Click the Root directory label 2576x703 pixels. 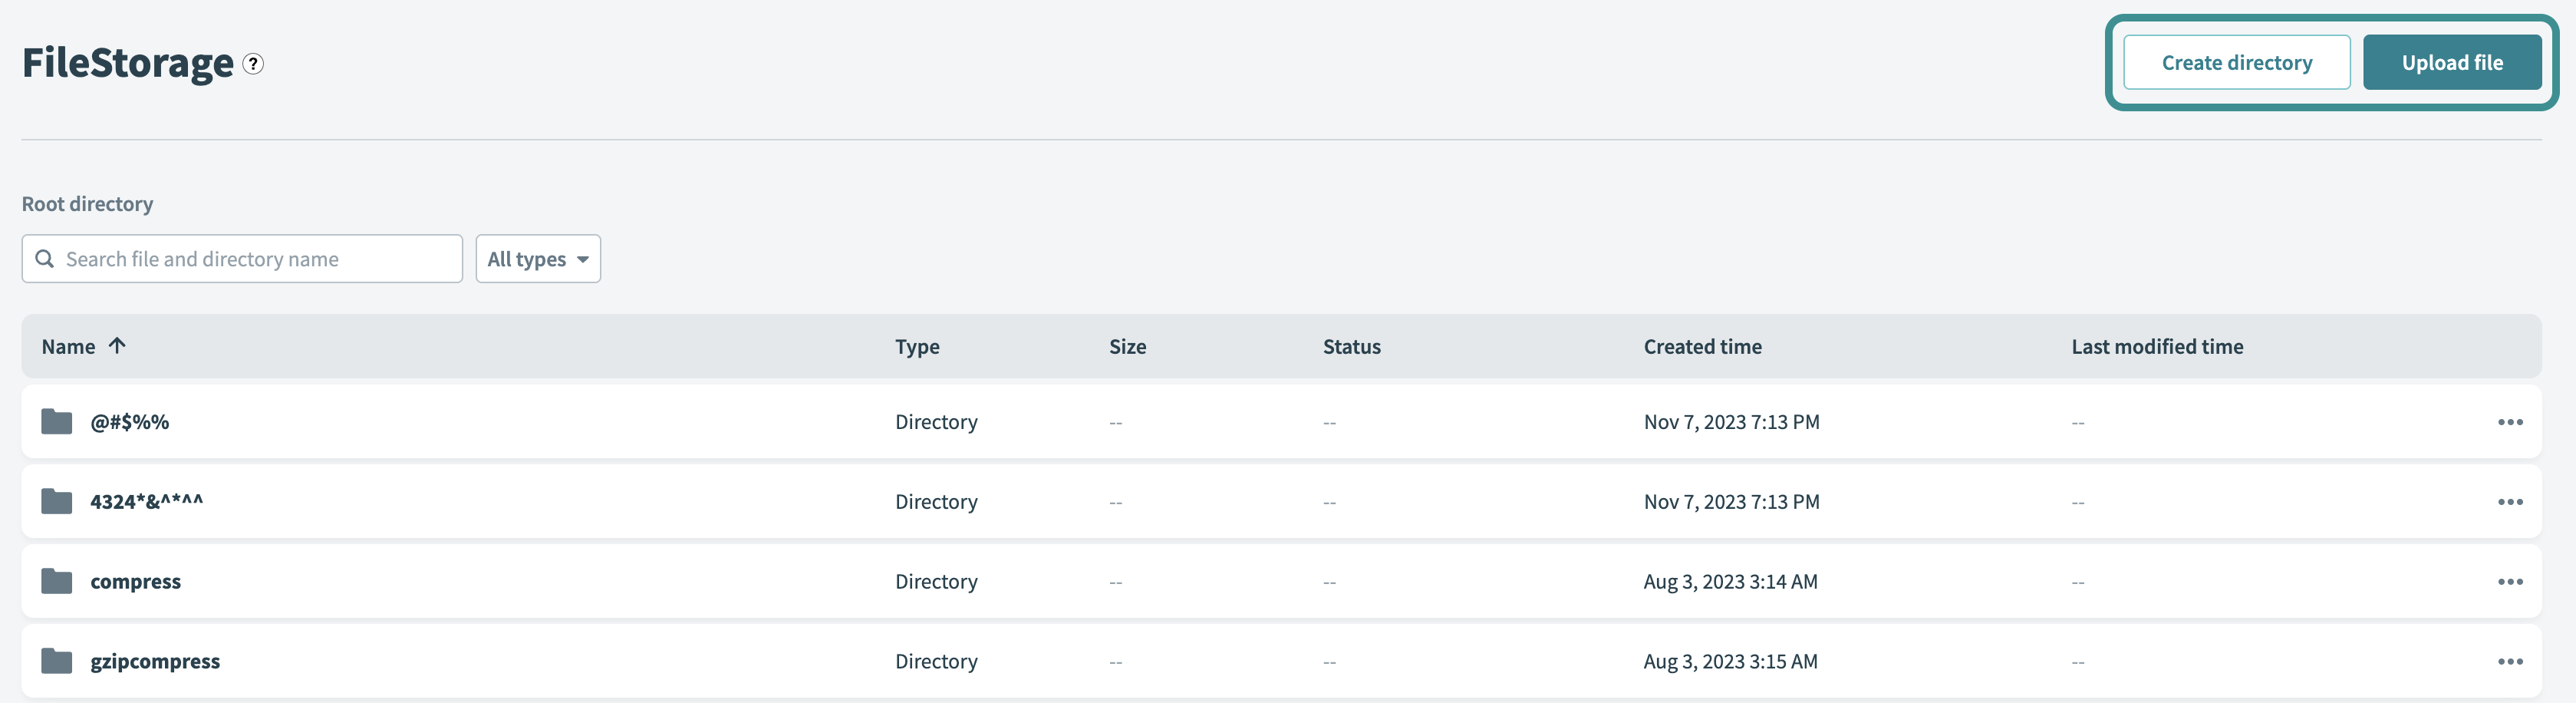(87, 203)
